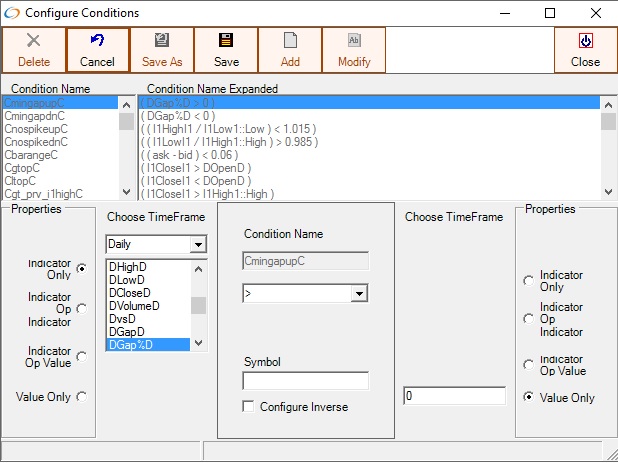
Task: Click the Delete toolbar icon
Action: click(33, 41)
